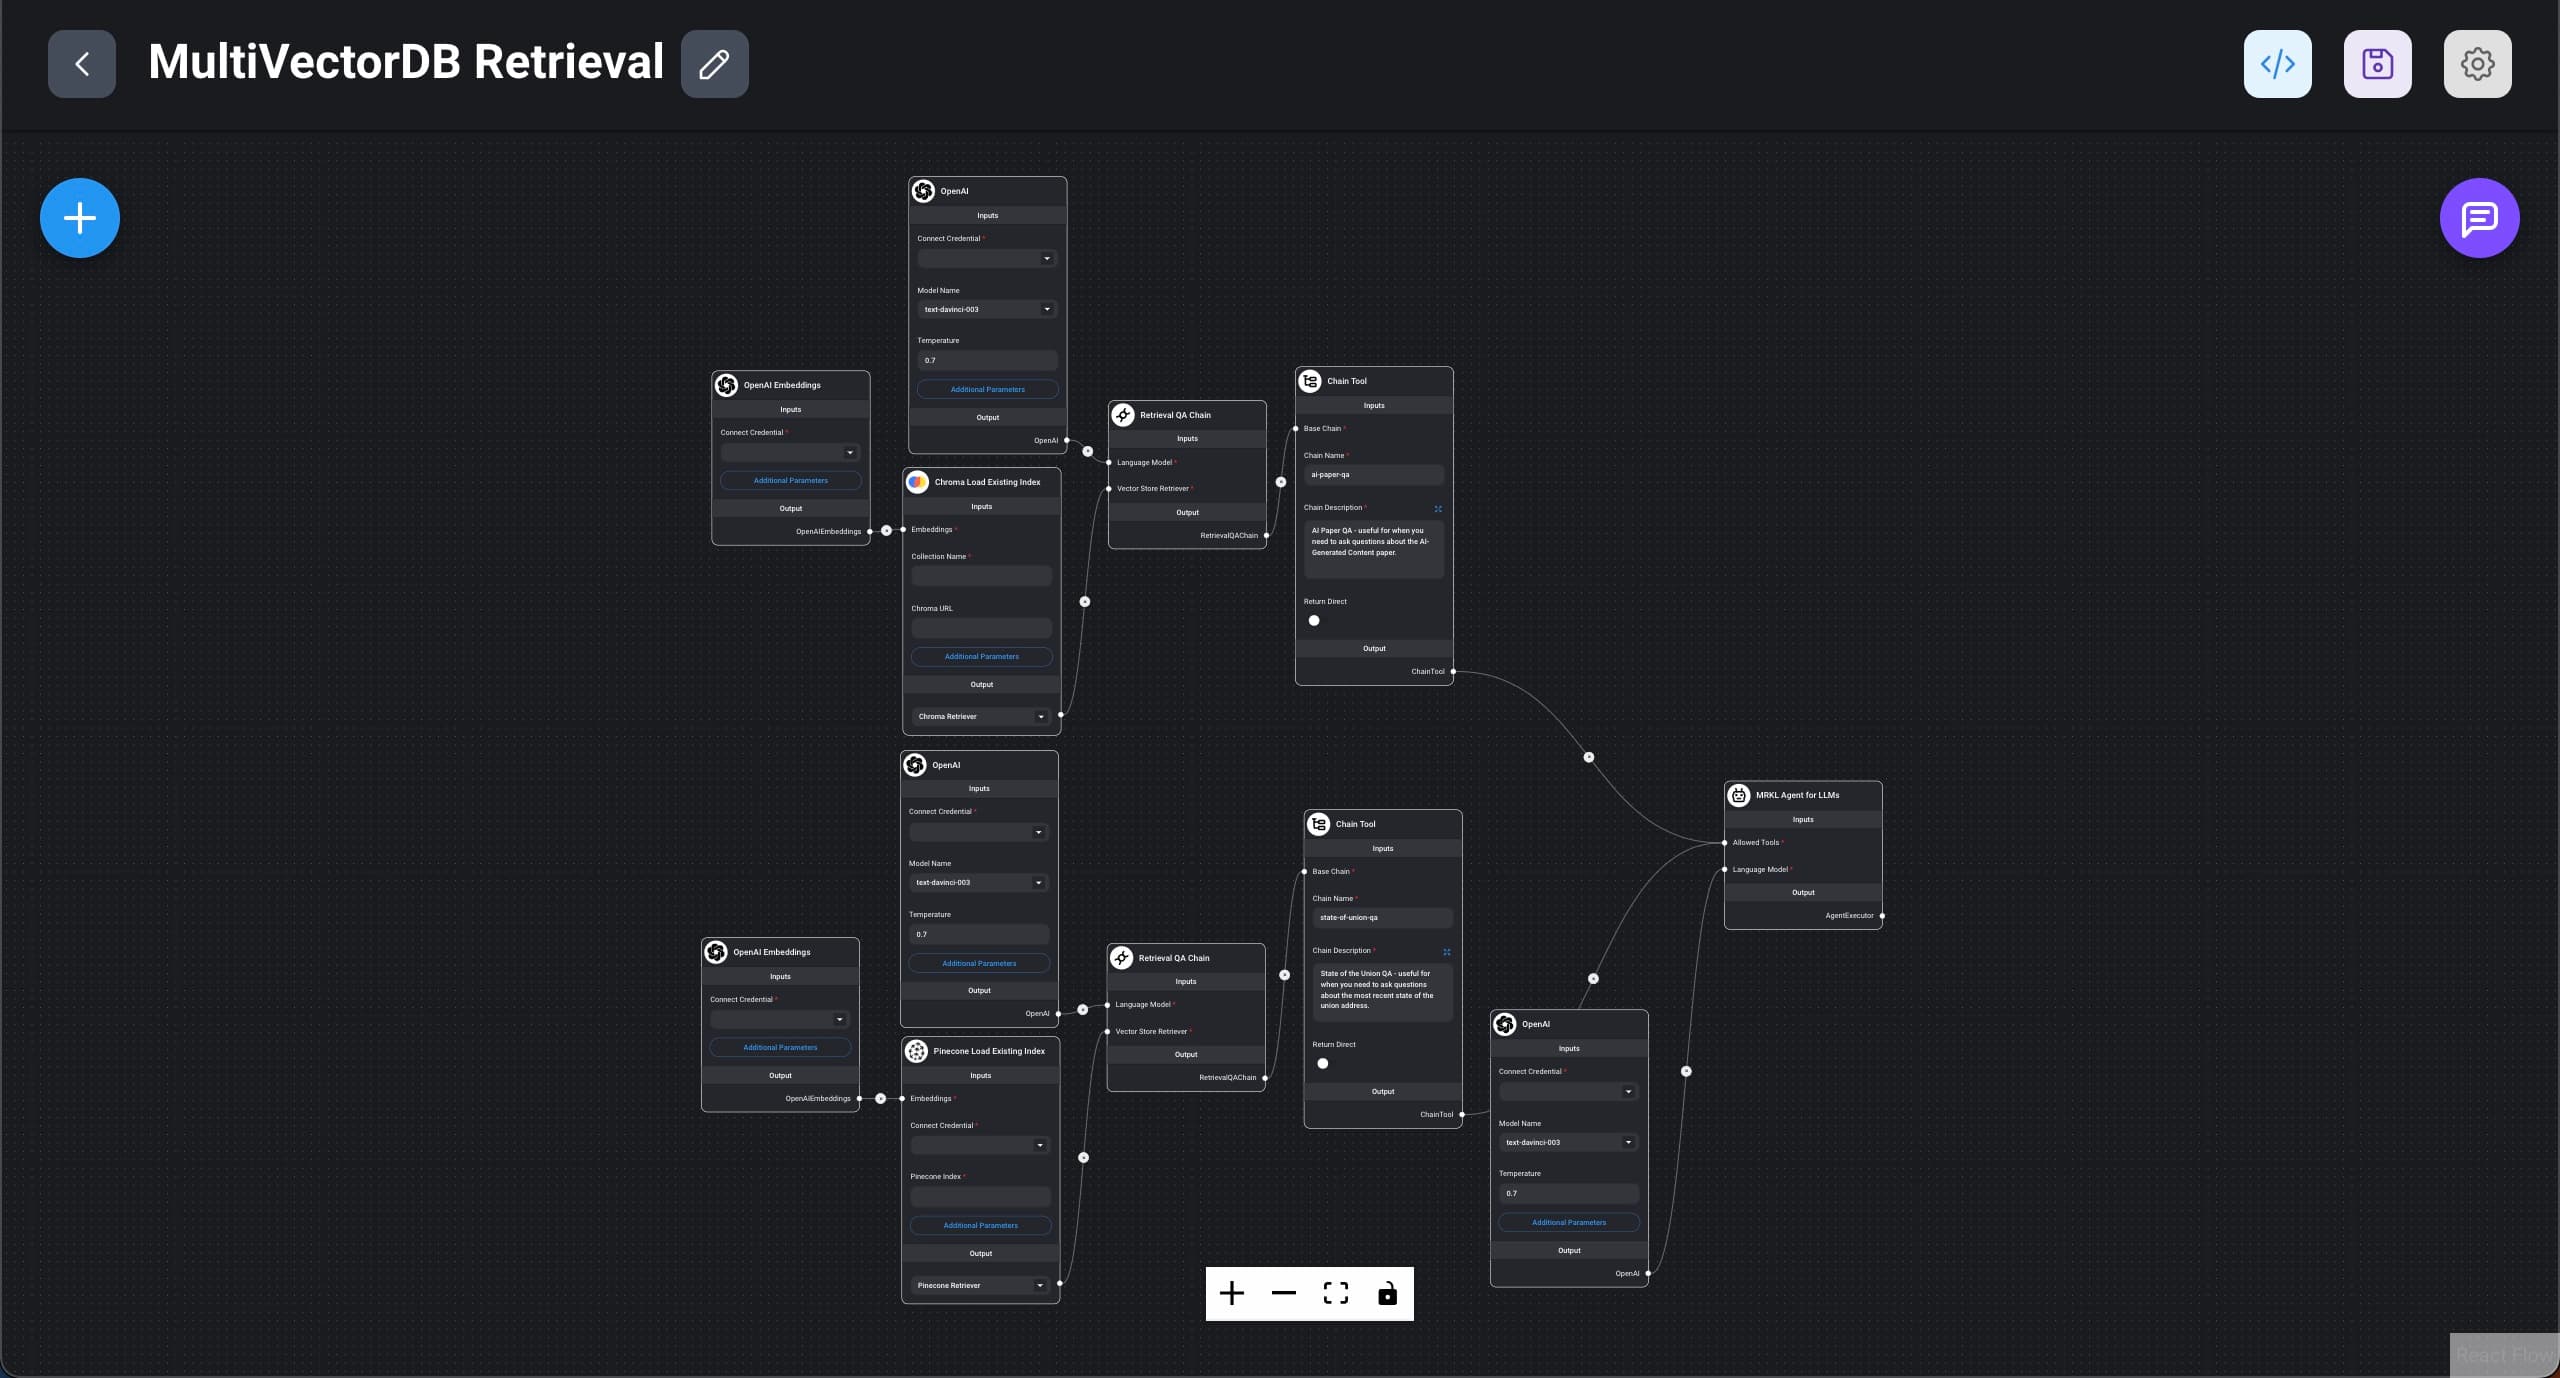Open Additional Parameters in Chroma Load Existing Index
The width and height of the screenshot is (2560, 1378).
(982, 657)
